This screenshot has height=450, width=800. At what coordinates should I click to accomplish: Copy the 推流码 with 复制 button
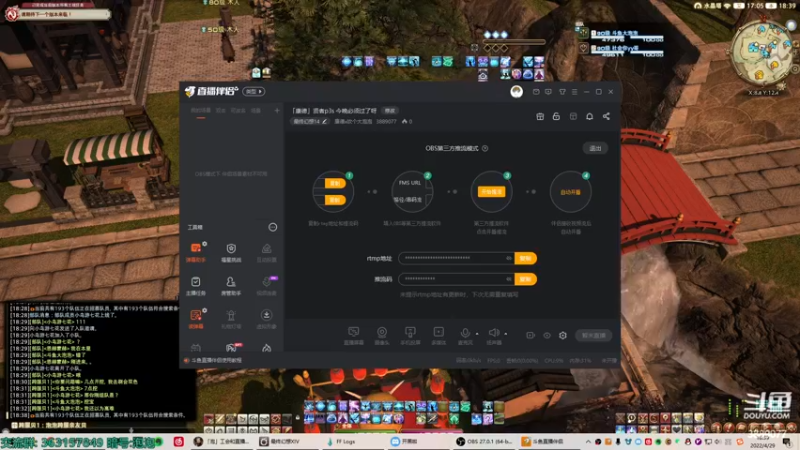pyautogui.click(x=526, y=279)
